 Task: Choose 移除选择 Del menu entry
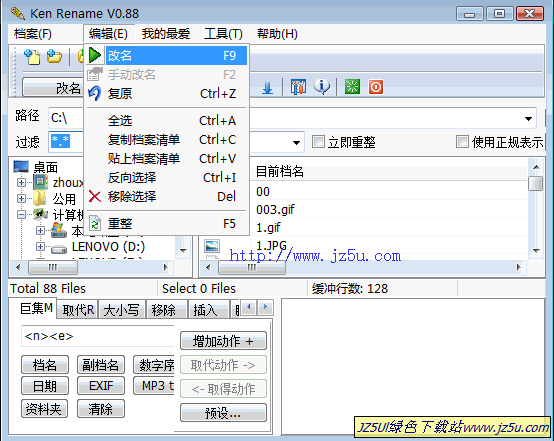166,196
